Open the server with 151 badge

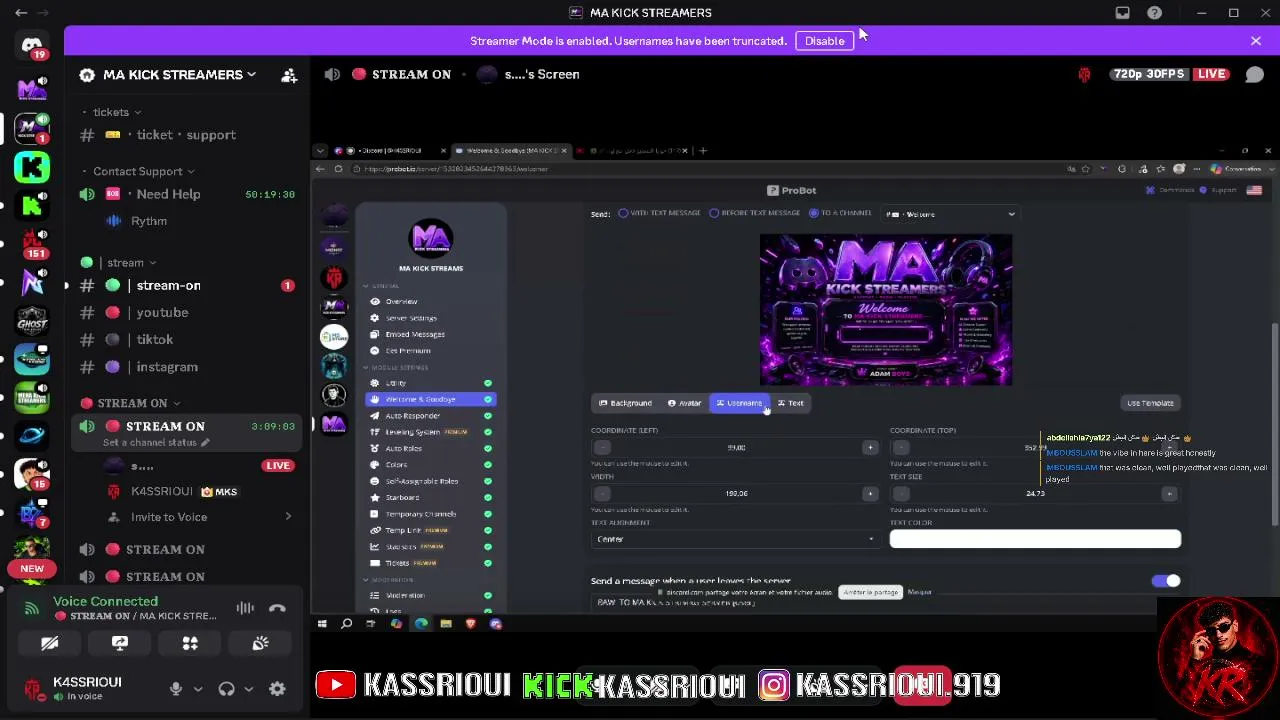click(32, 242)
